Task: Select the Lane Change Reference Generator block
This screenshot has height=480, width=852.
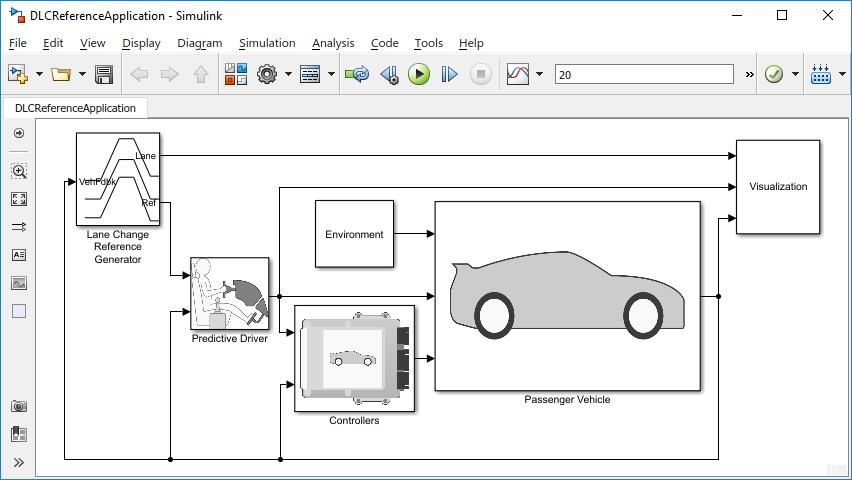Action: [x=118, y=179]
